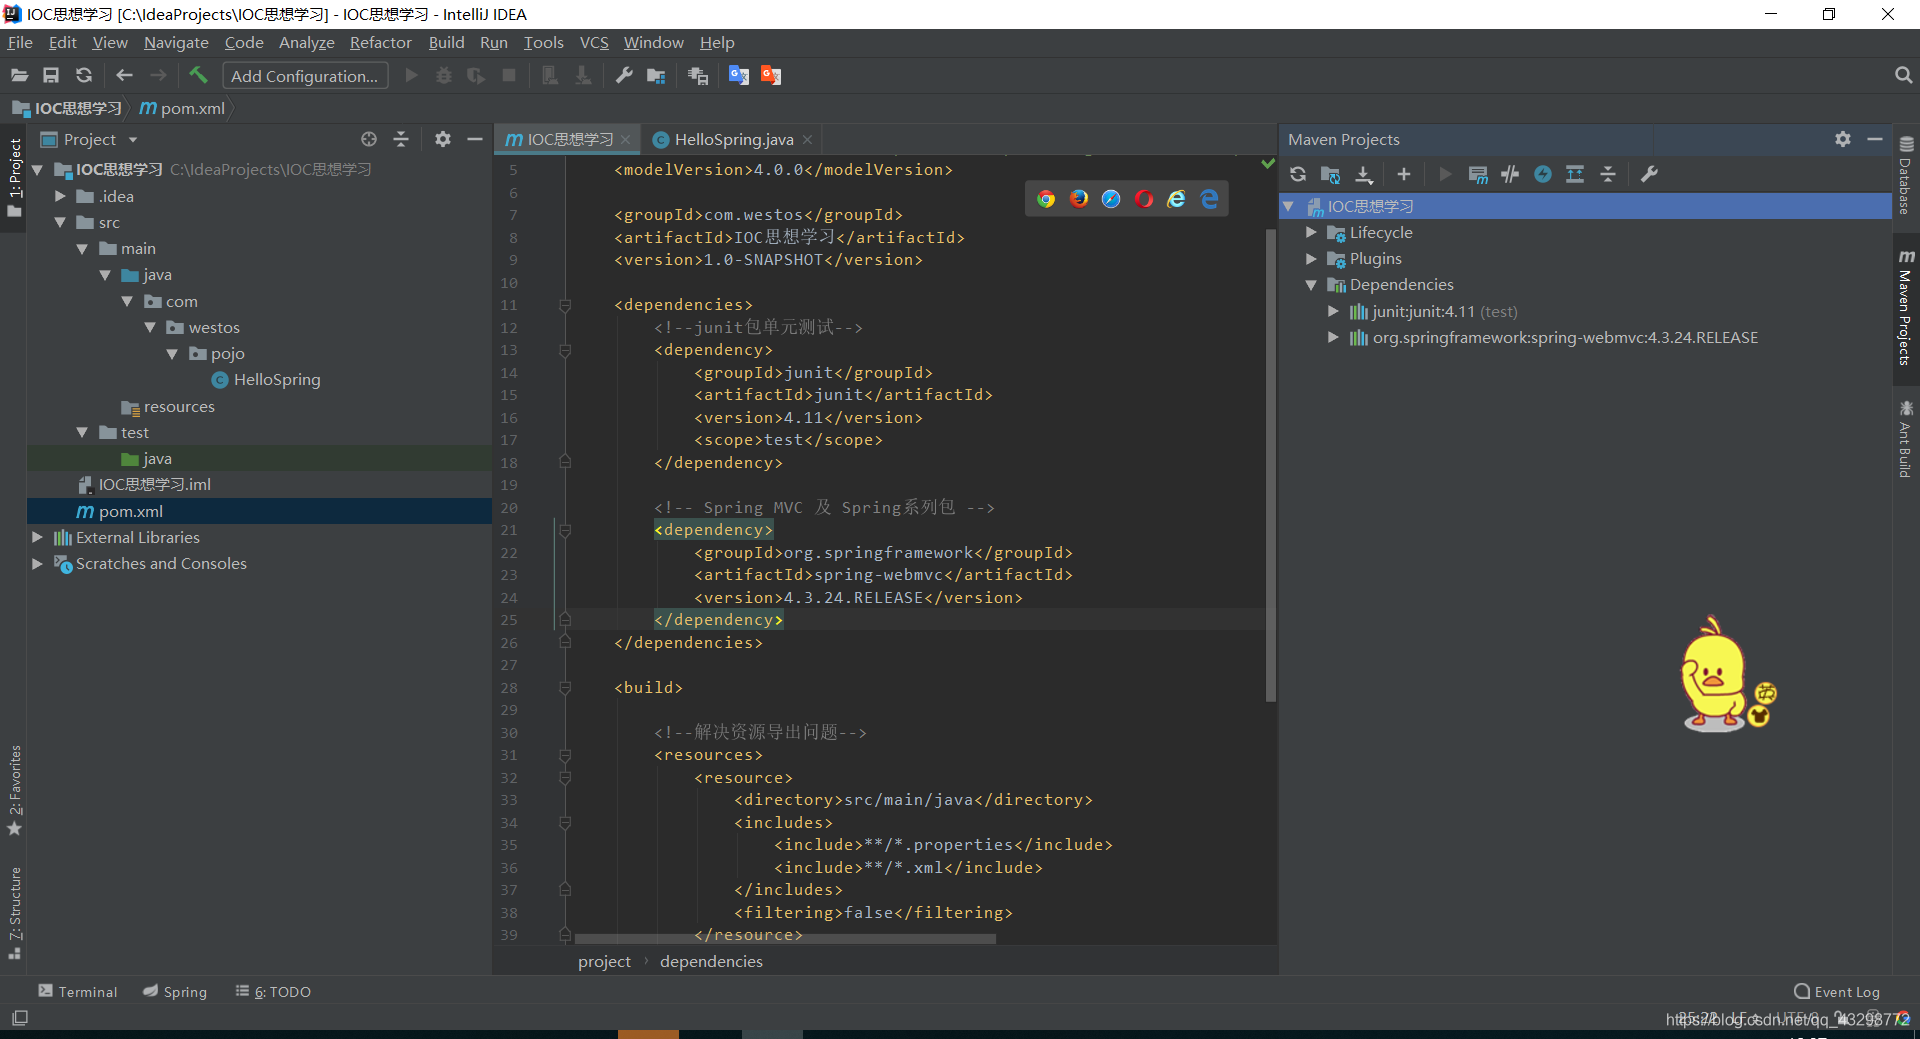Click pom.xml breadcrumb in navigation bar

[x=182, y=108]
